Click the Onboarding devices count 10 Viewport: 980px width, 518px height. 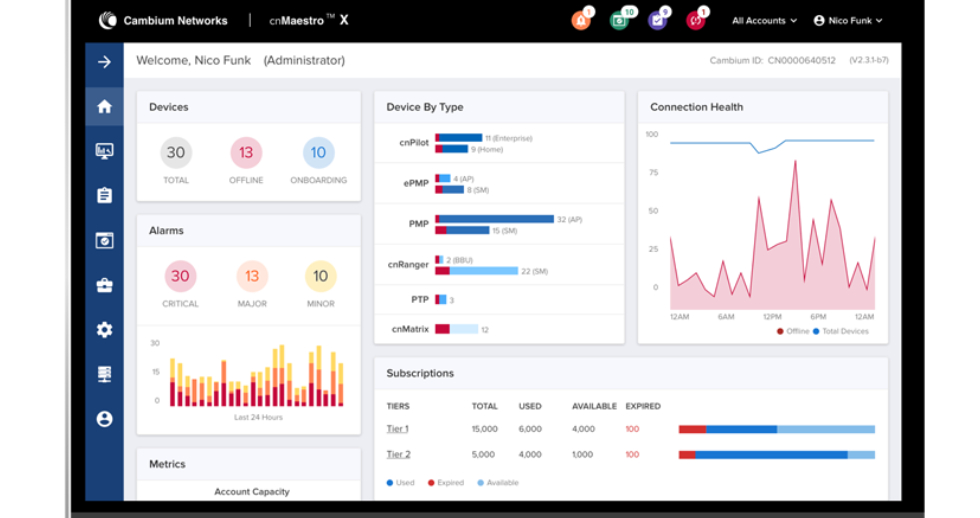coord(319,152)
